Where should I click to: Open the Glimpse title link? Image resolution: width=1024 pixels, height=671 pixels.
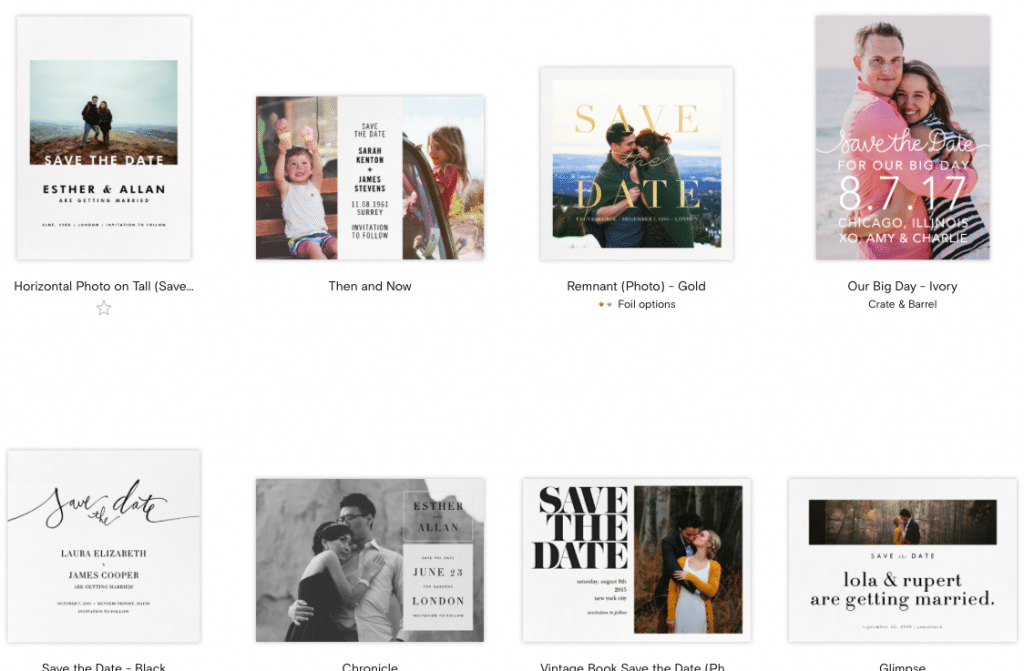pyautogui.click(x=902, y=666)
